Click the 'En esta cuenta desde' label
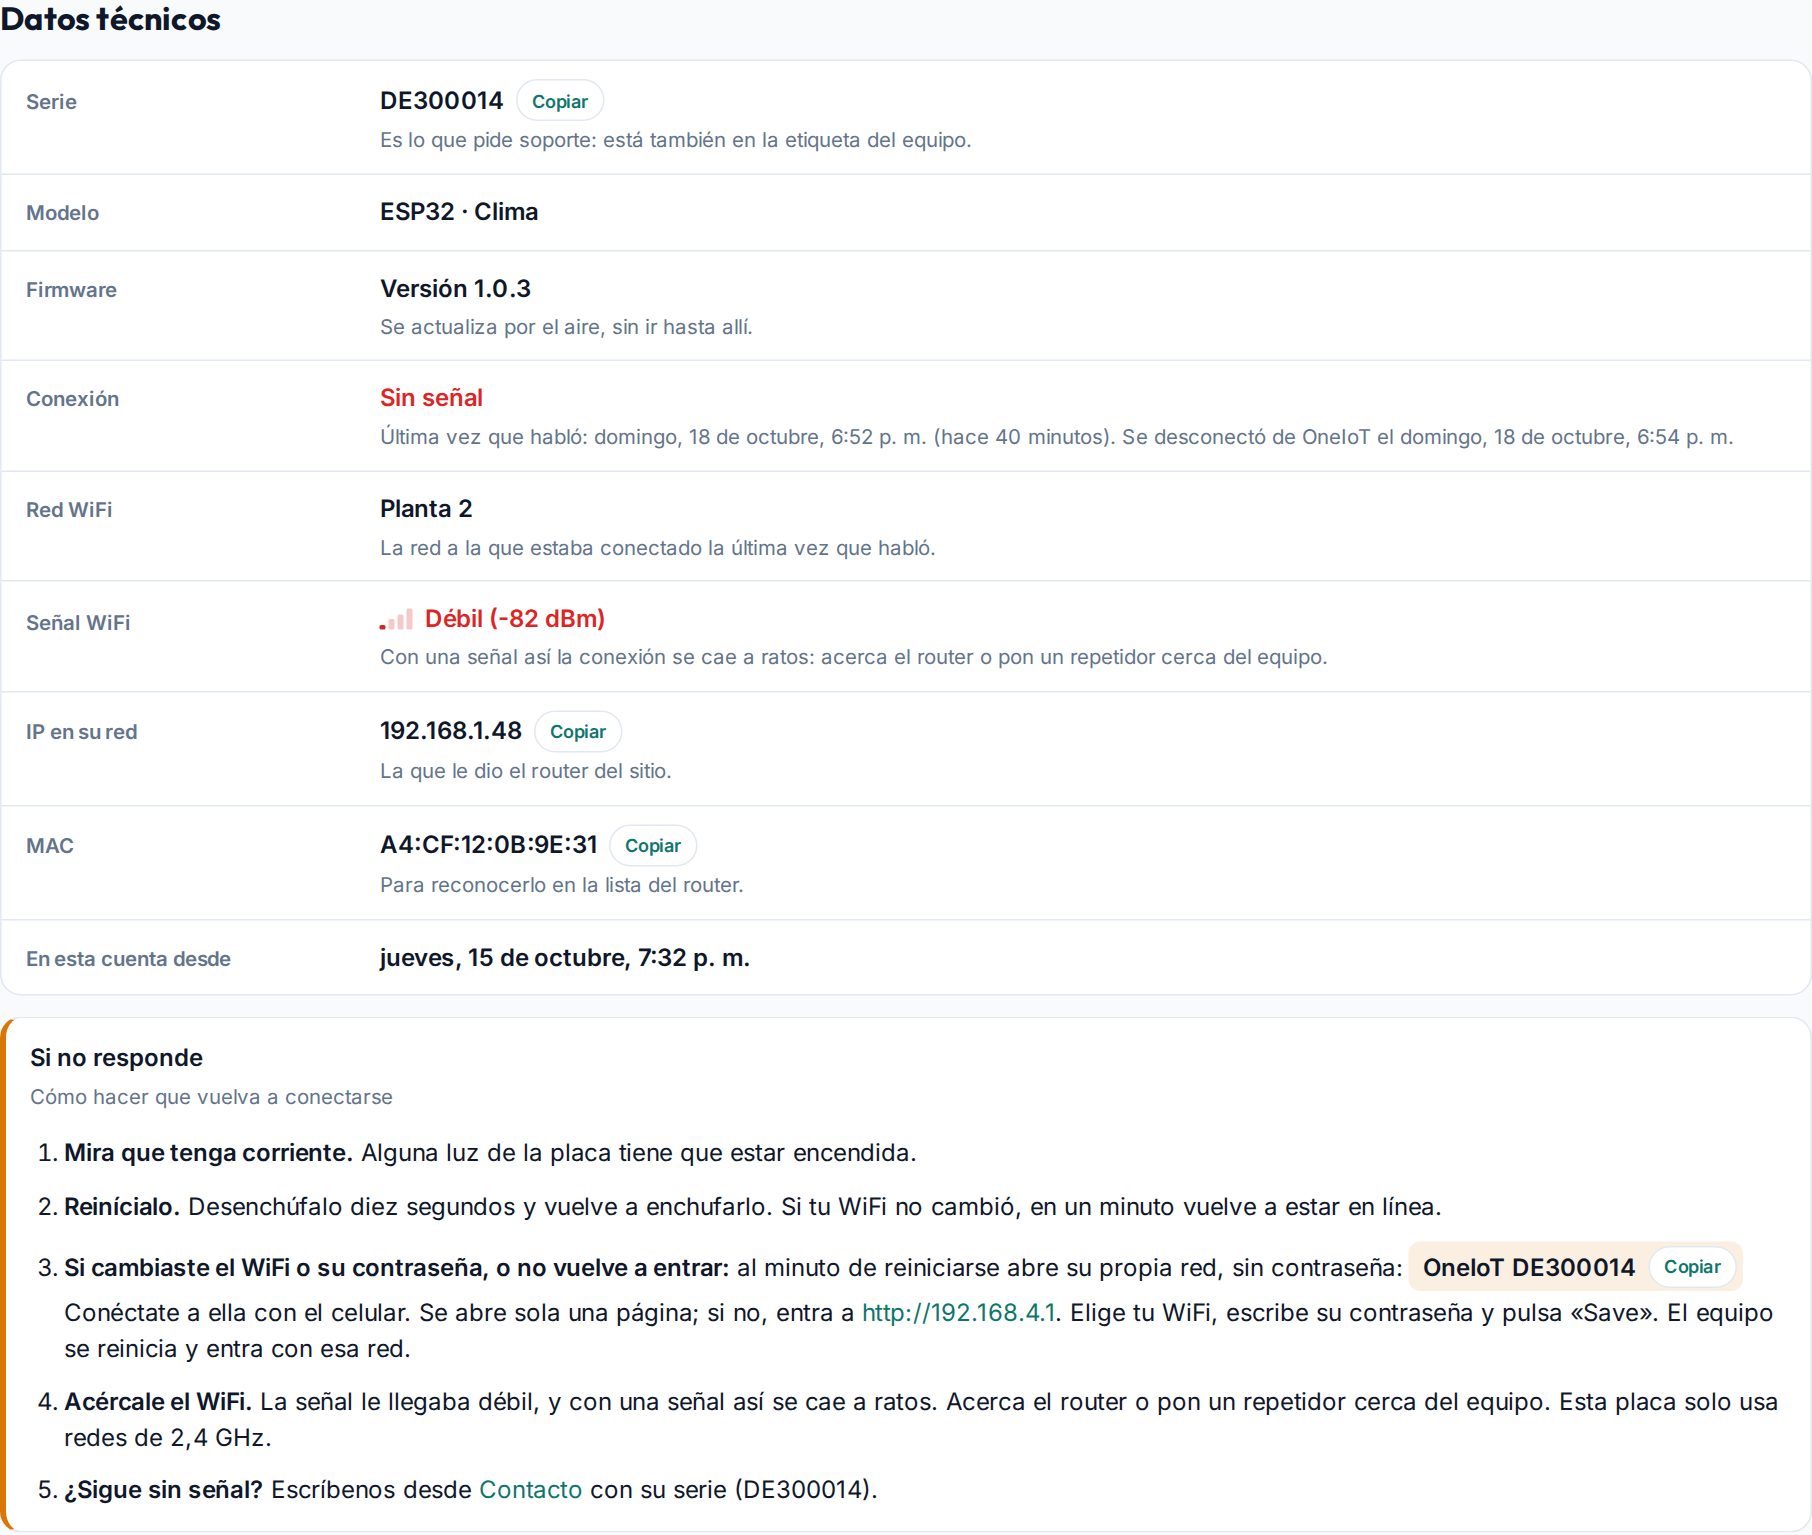 [x=128, y=959]
